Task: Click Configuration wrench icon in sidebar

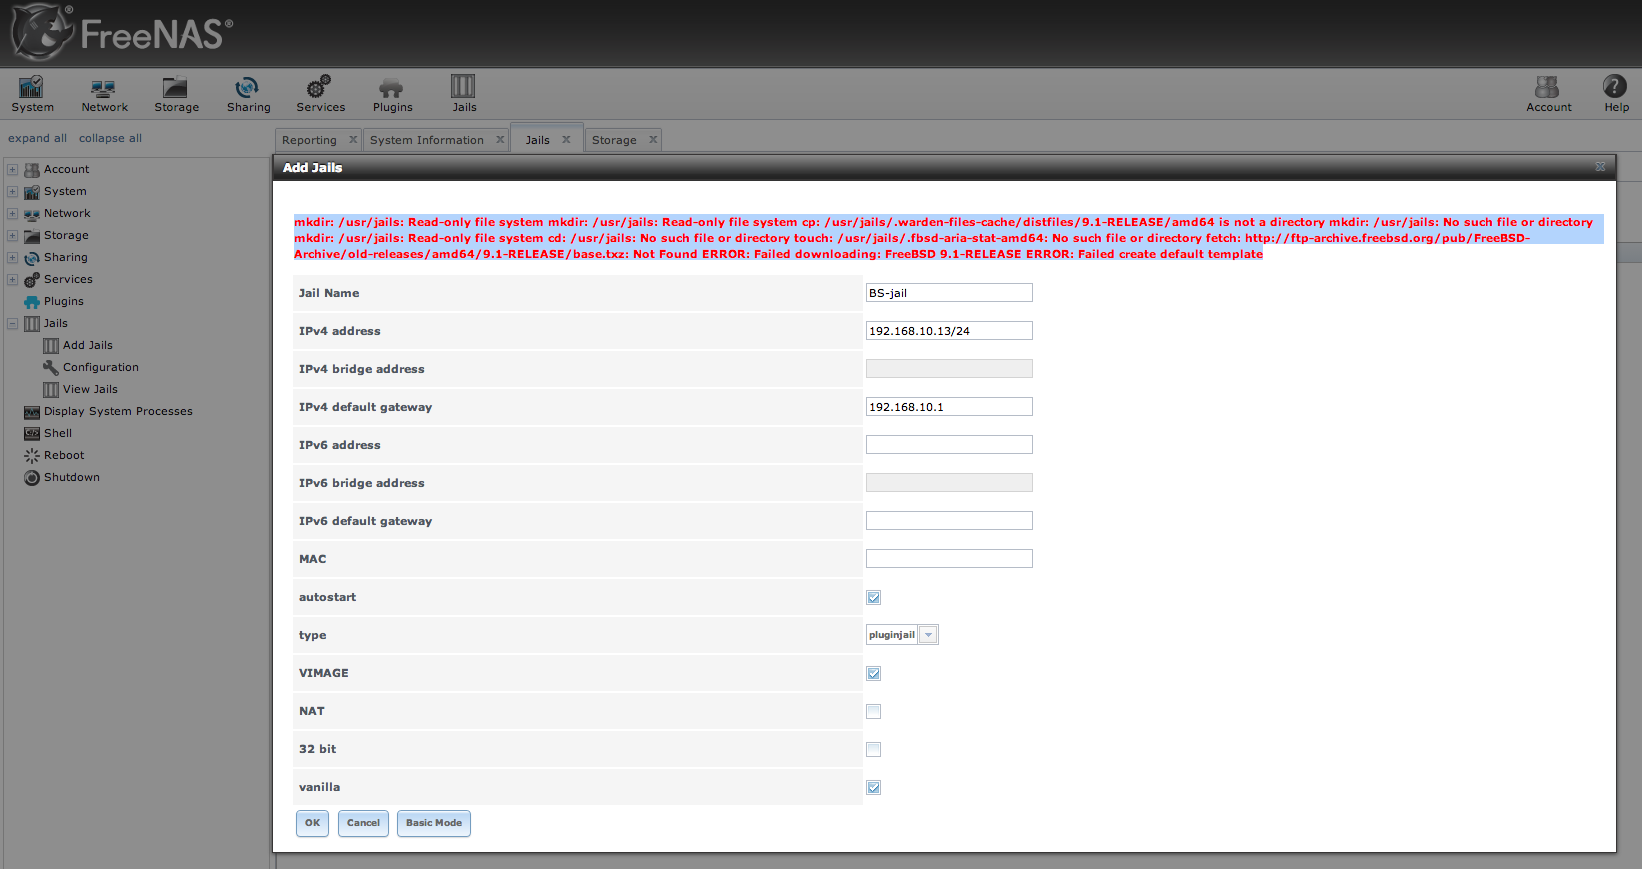Action: point(51,368)
